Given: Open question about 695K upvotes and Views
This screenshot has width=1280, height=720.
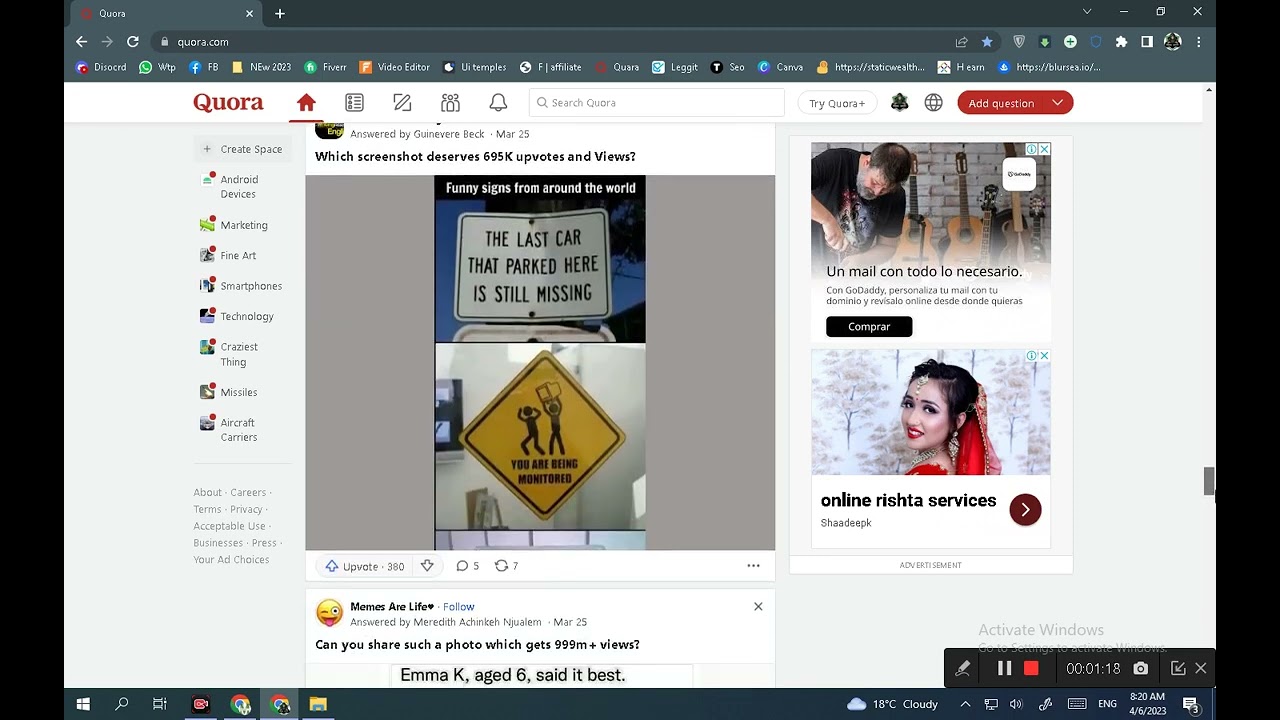Looking at the screenshot, I should [x=475, y=157].
